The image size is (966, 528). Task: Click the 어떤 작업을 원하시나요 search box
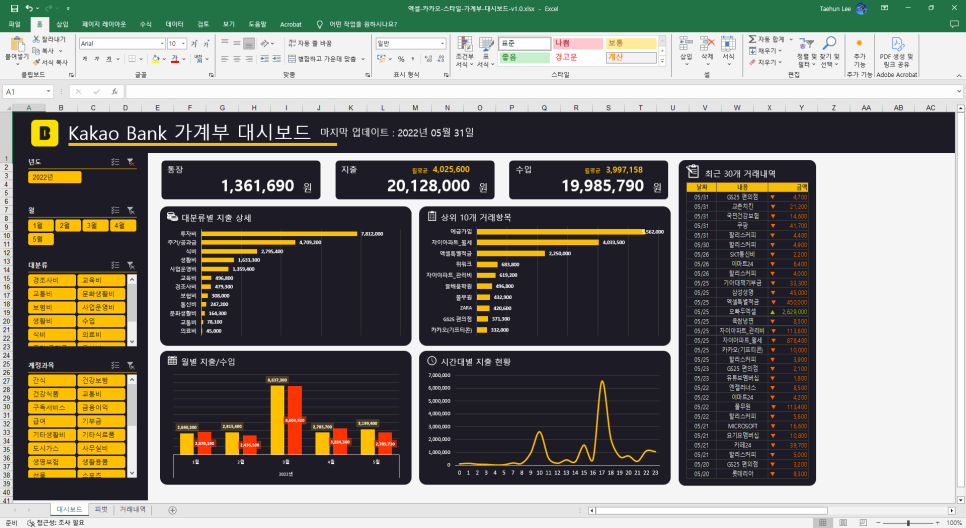click(x=363, y=25)
